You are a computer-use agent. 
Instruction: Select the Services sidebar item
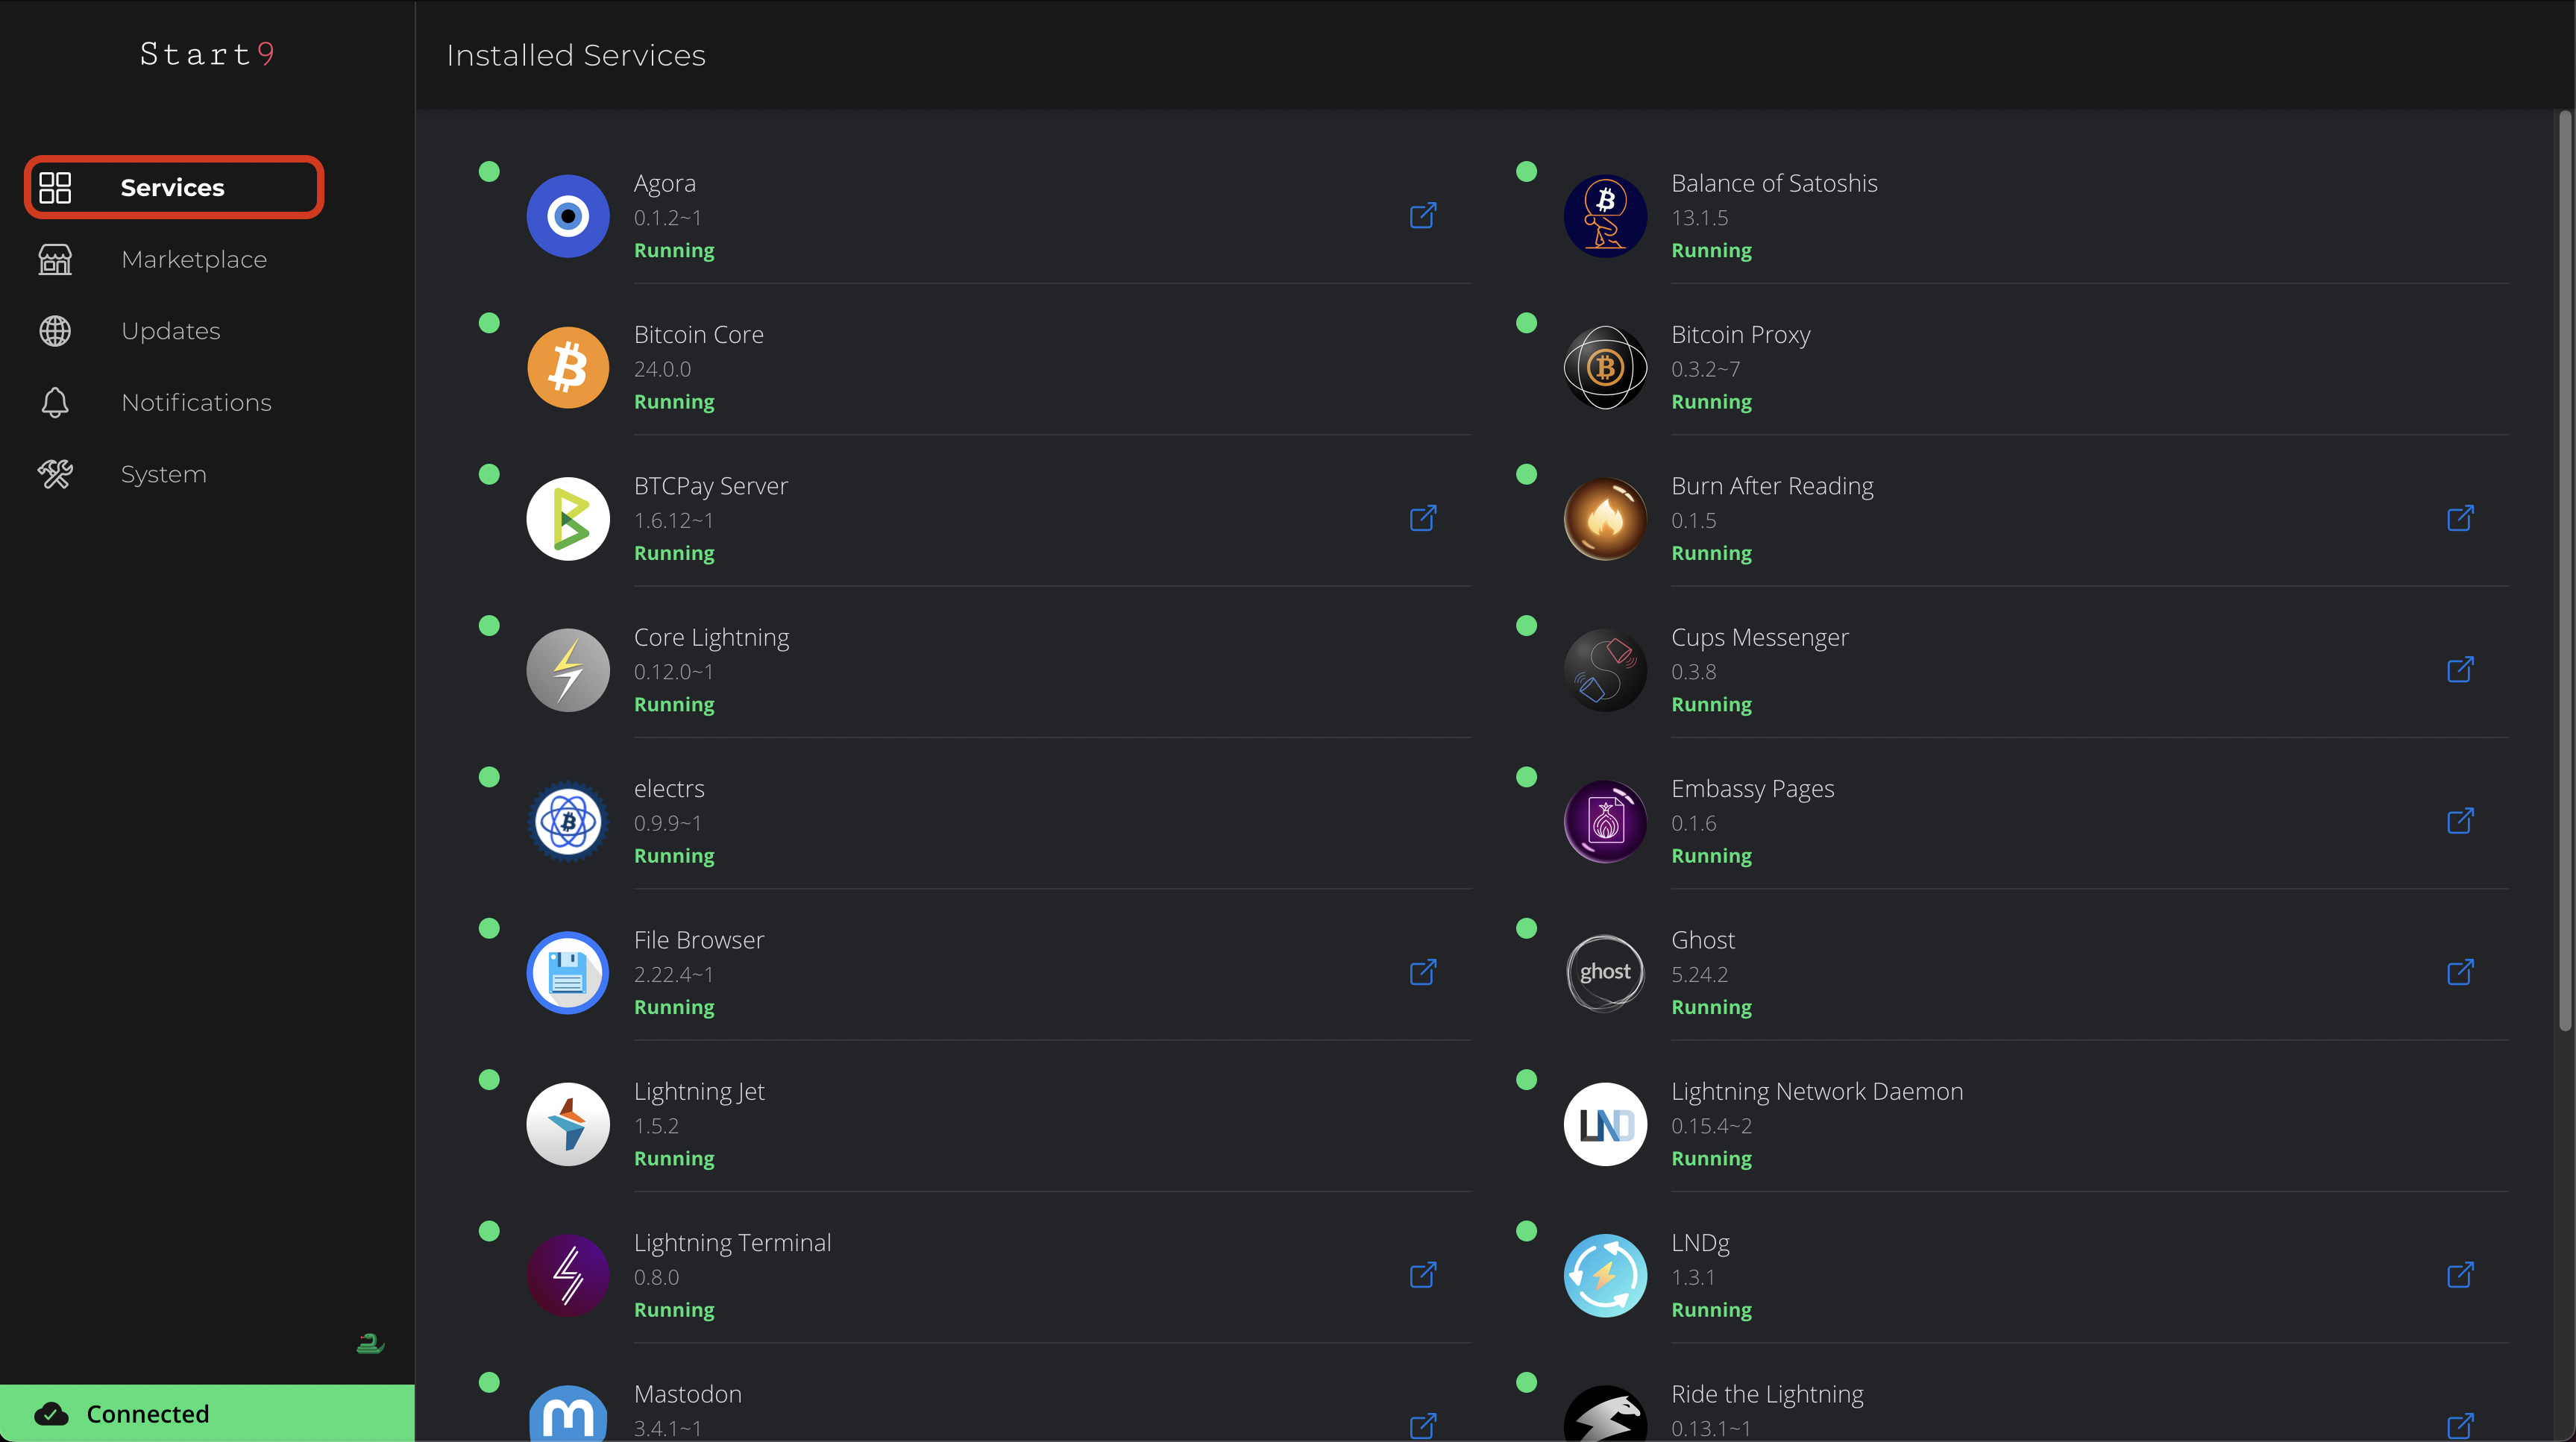click(x=173, y=188)
